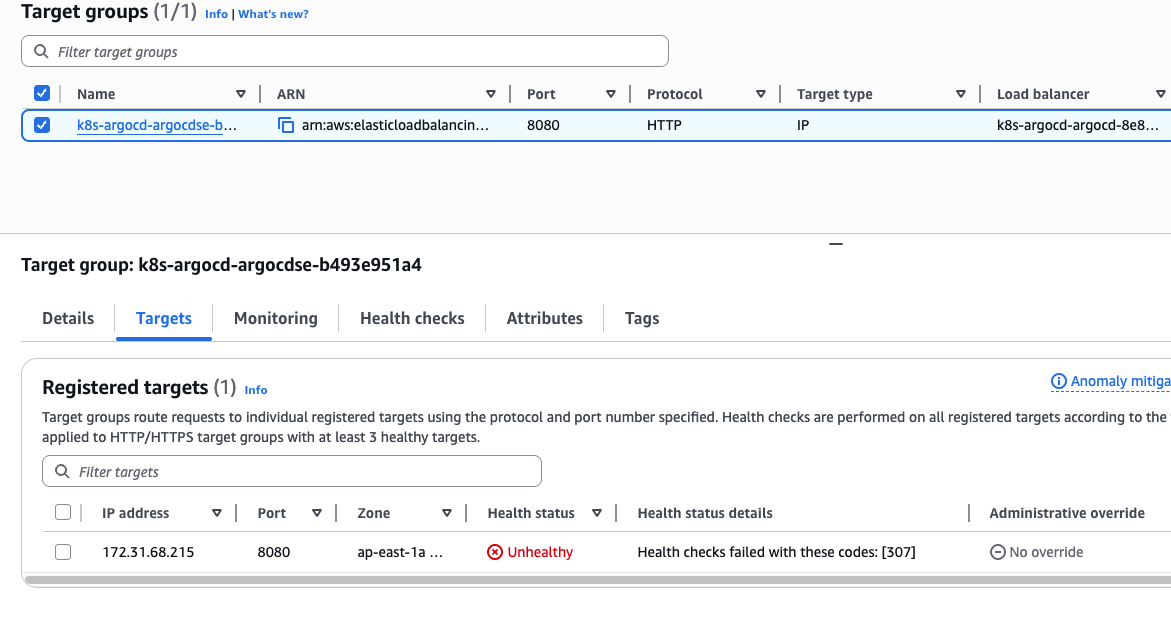Open the Monitoring tab
Viewport: 1171px width, 617px height.
coord(275,318)
